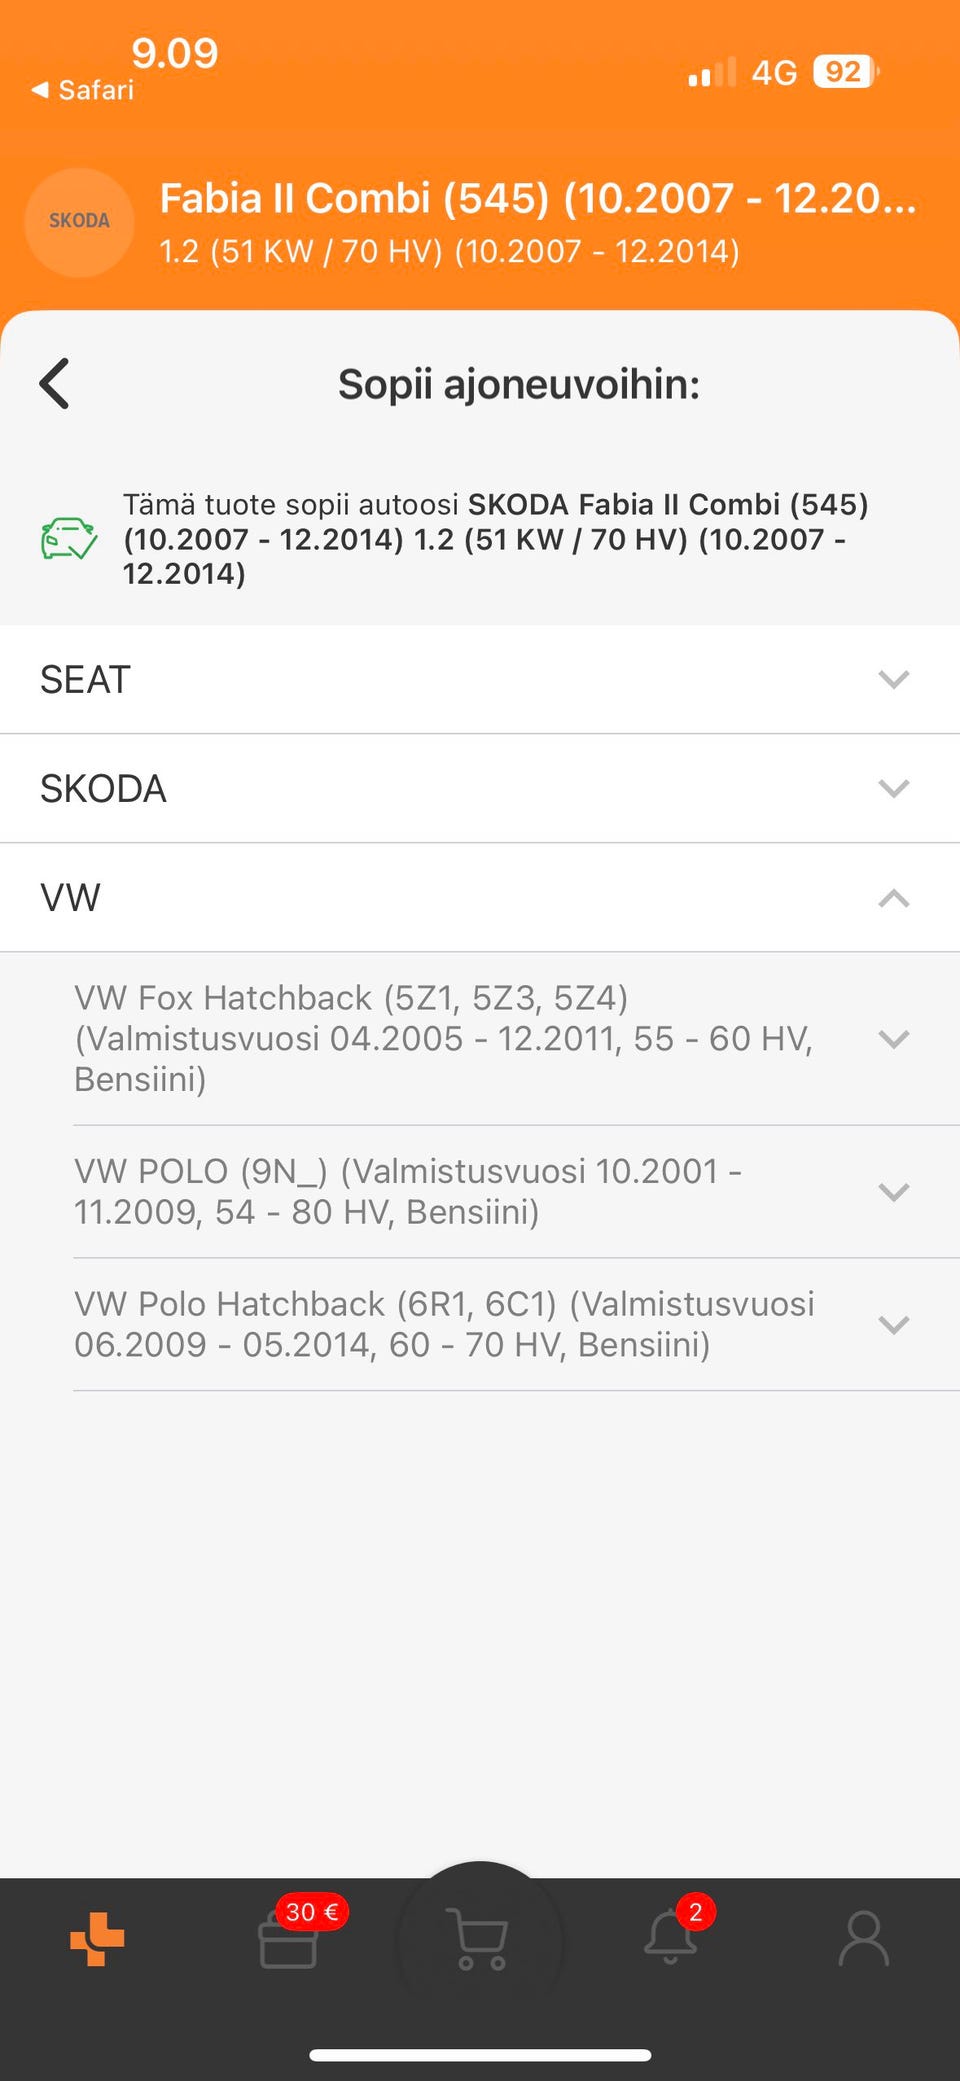The image size is (960, 2081).
Task: Expand VW Fox Hatchback details chevron
Action: point(893,1039)
